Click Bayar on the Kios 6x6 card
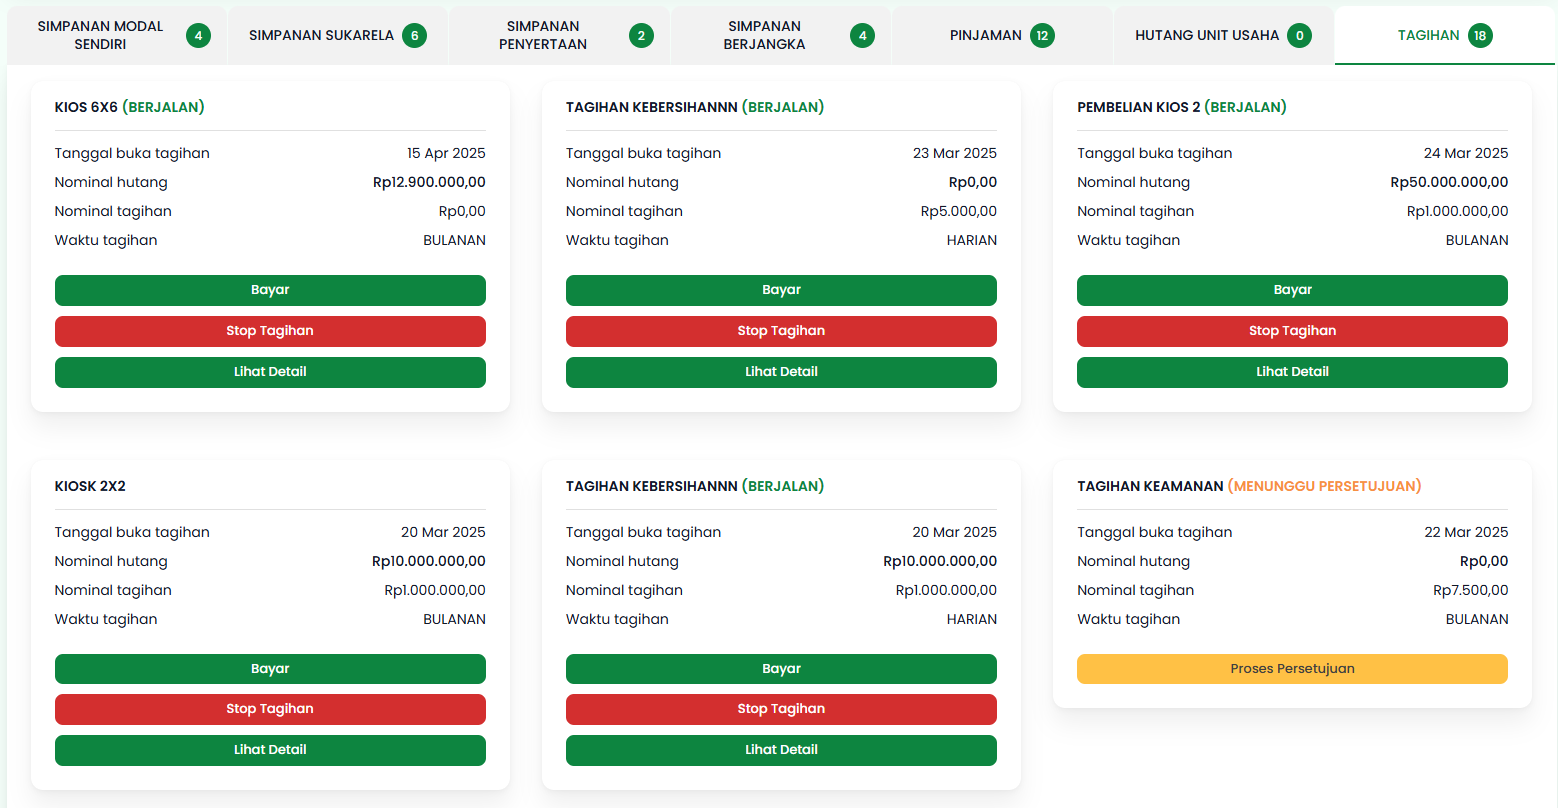The height and width of the screenshot is (808, 1558). click(x=270, y=290)
